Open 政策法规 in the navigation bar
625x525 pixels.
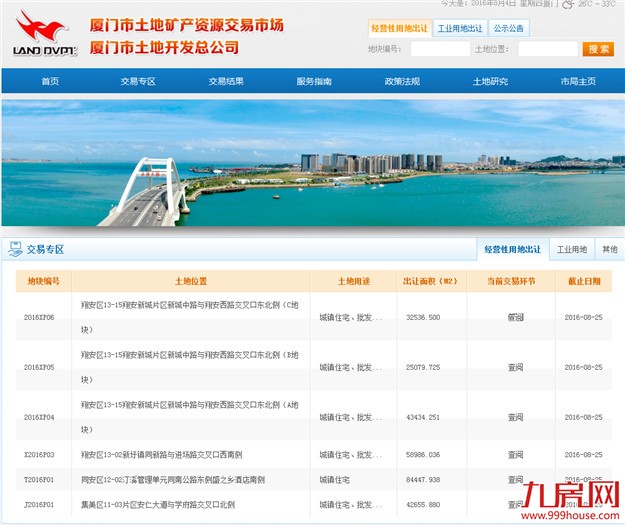402,81
